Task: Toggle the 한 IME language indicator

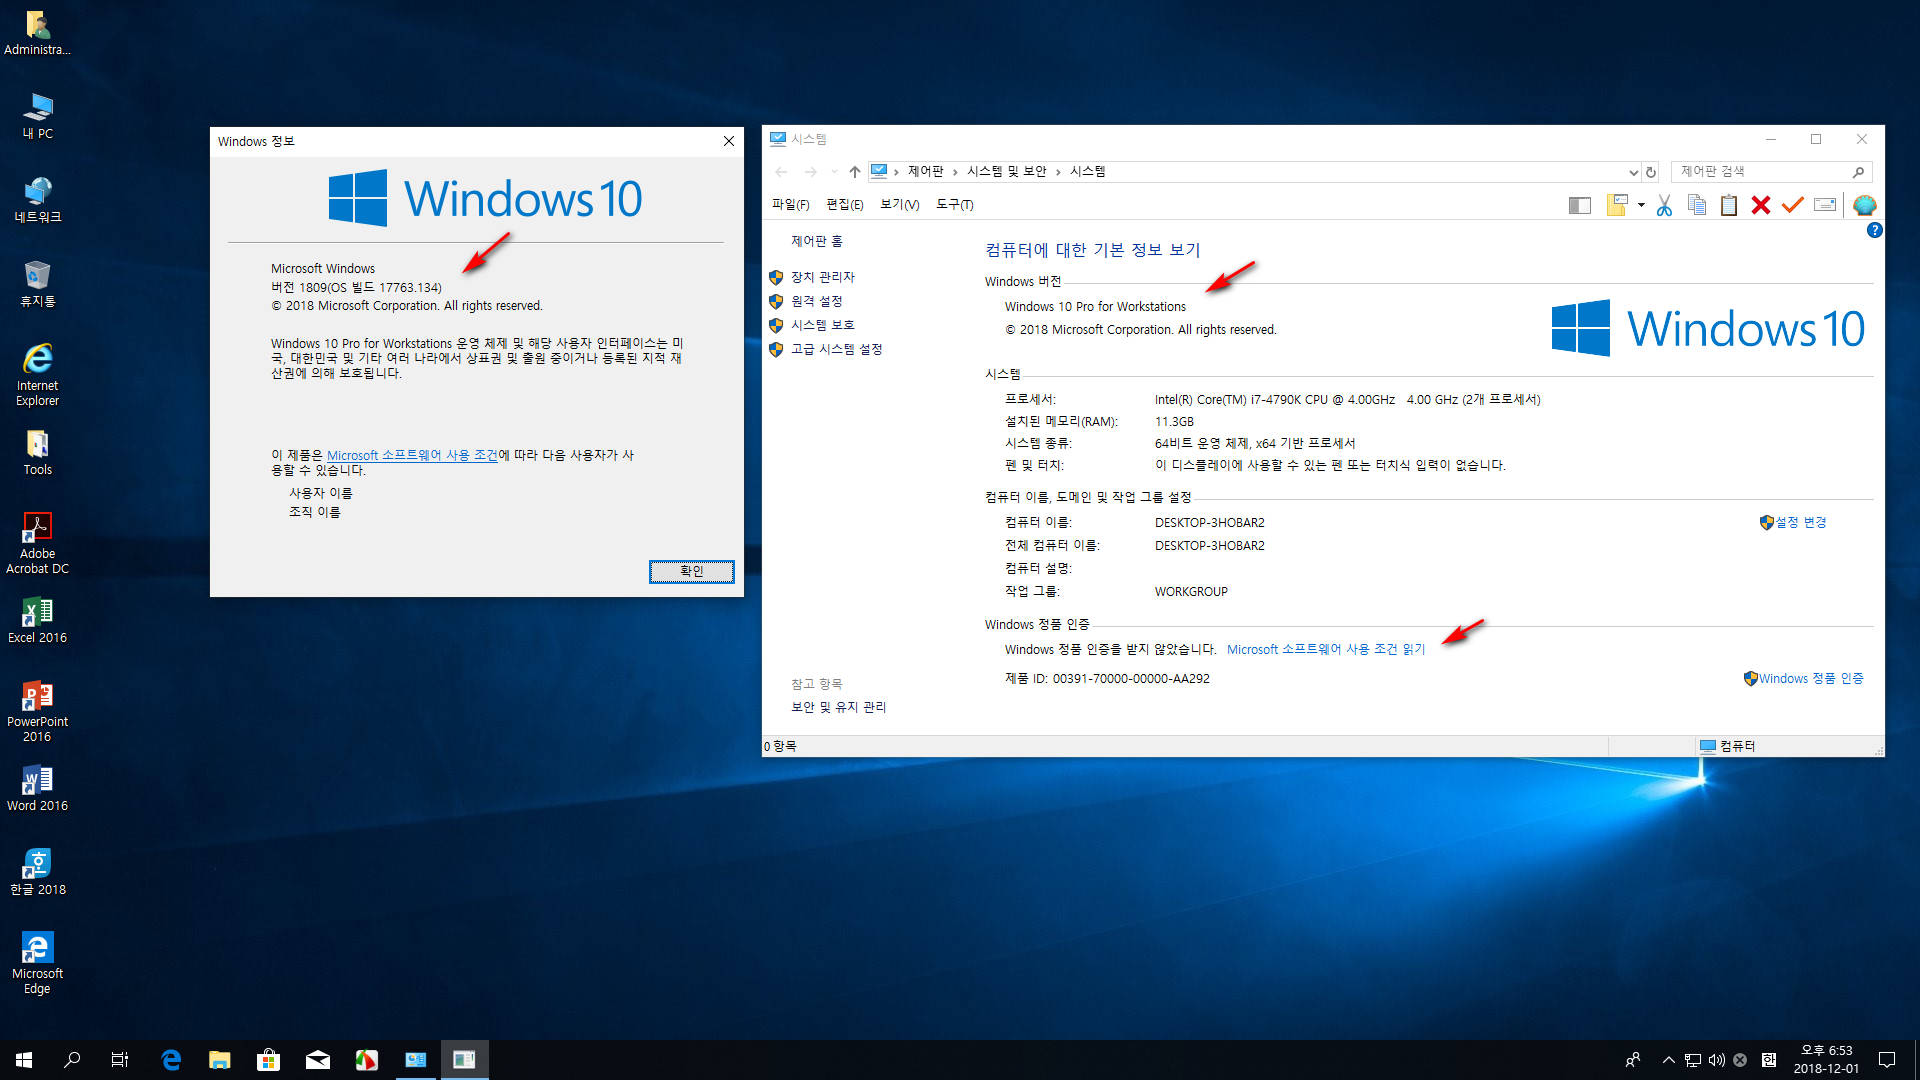Action: coord(1768,1060)
